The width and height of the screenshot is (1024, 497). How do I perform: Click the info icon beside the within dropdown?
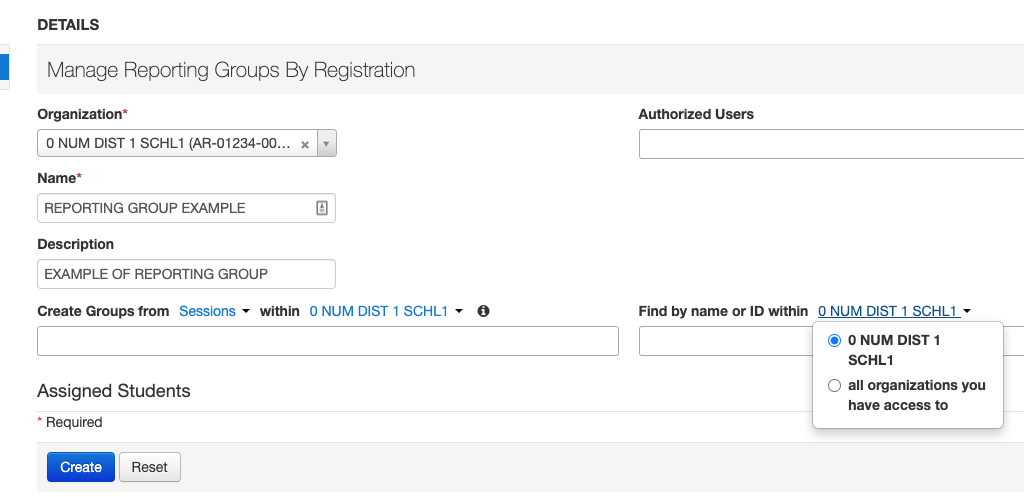pyautogui.click(x=484, y=311)
